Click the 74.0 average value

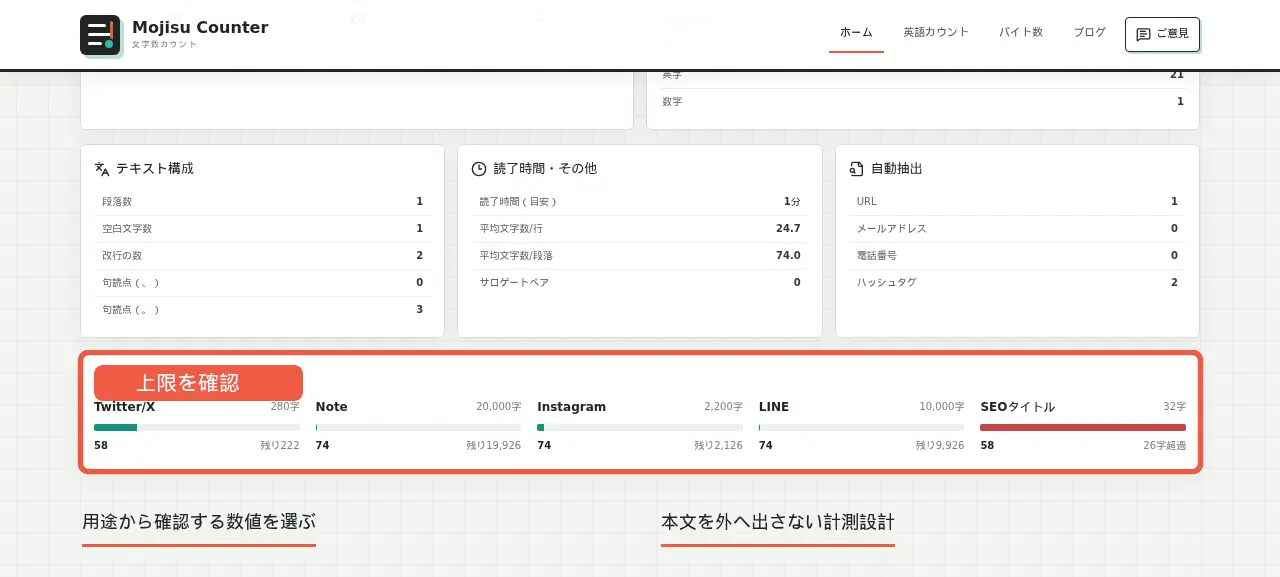tap(788, 256)
